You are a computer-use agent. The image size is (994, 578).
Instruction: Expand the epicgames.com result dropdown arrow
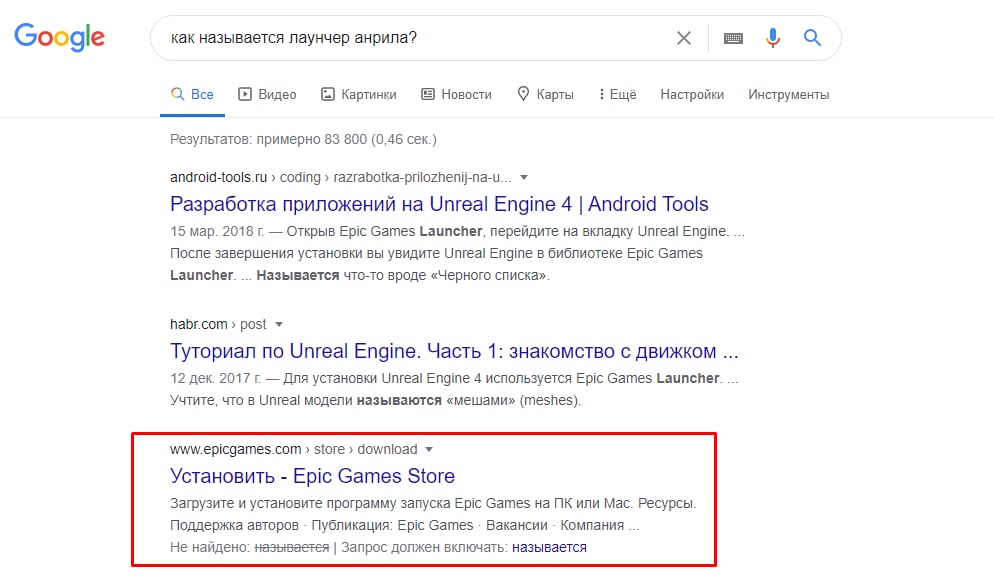pyautogui.click(x=429, y=449)
